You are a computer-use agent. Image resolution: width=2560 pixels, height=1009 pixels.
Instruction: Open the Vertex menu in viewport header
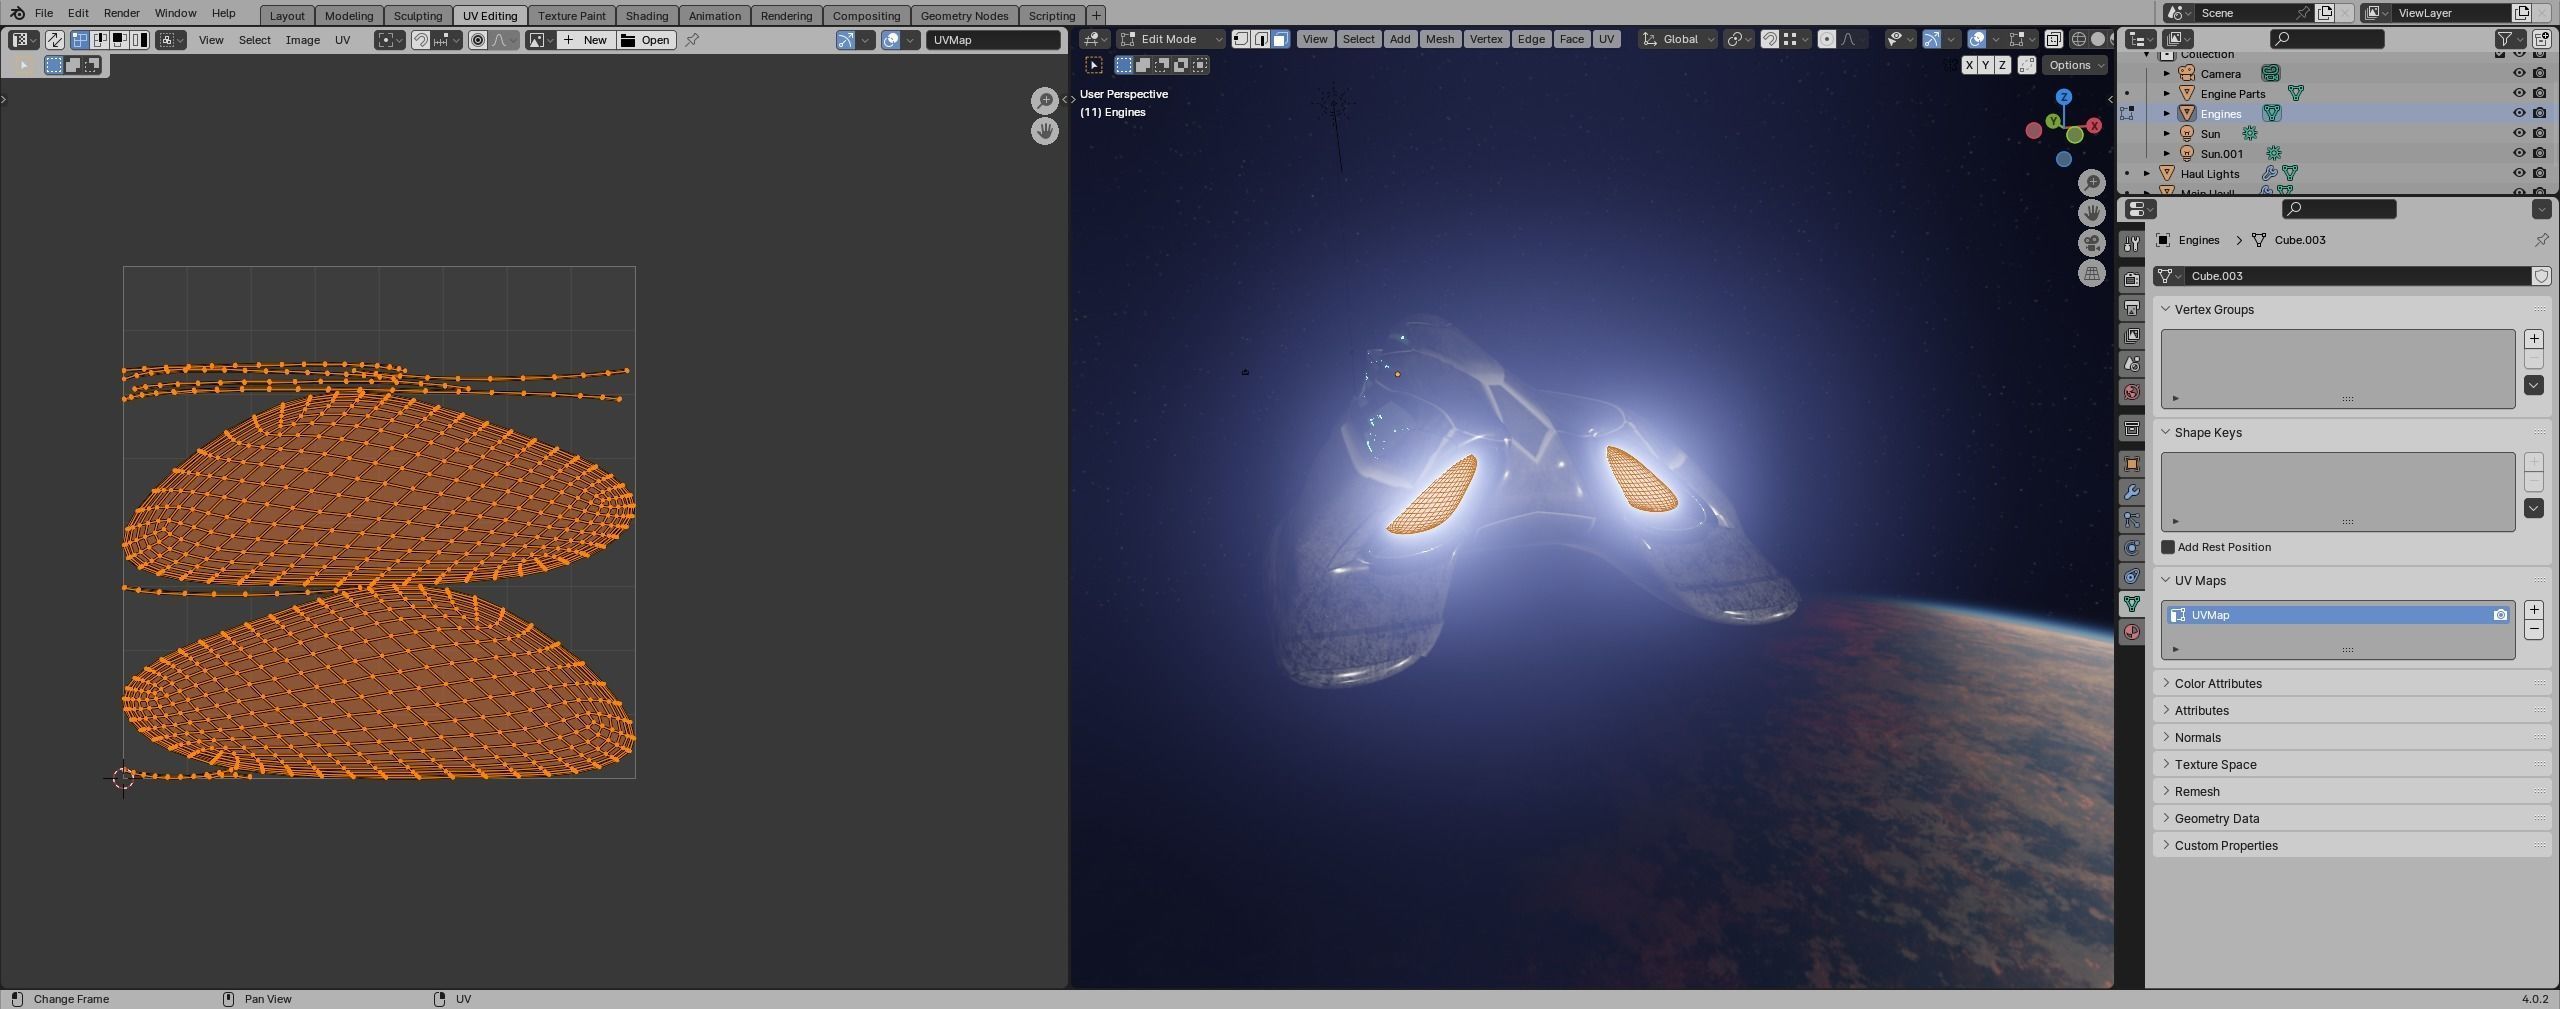[x=1486, y=39]
